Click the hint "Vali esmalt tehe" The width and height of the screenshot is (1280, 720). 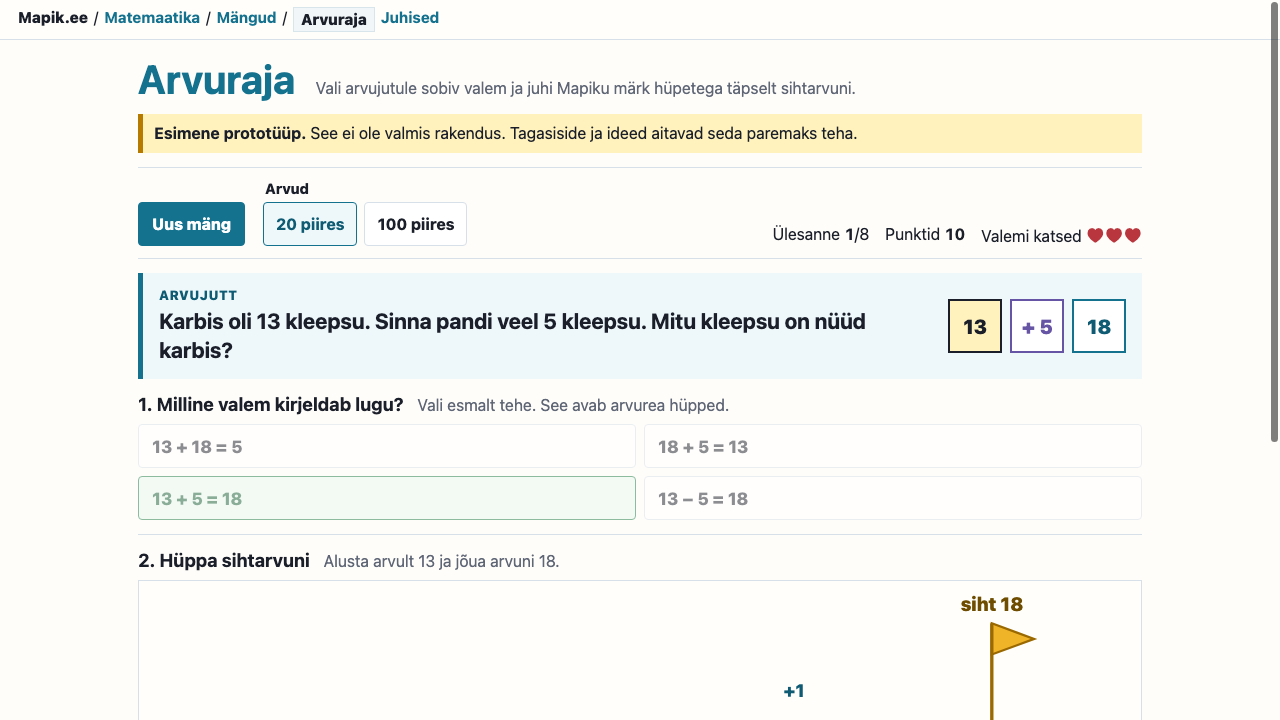point(476,406)
